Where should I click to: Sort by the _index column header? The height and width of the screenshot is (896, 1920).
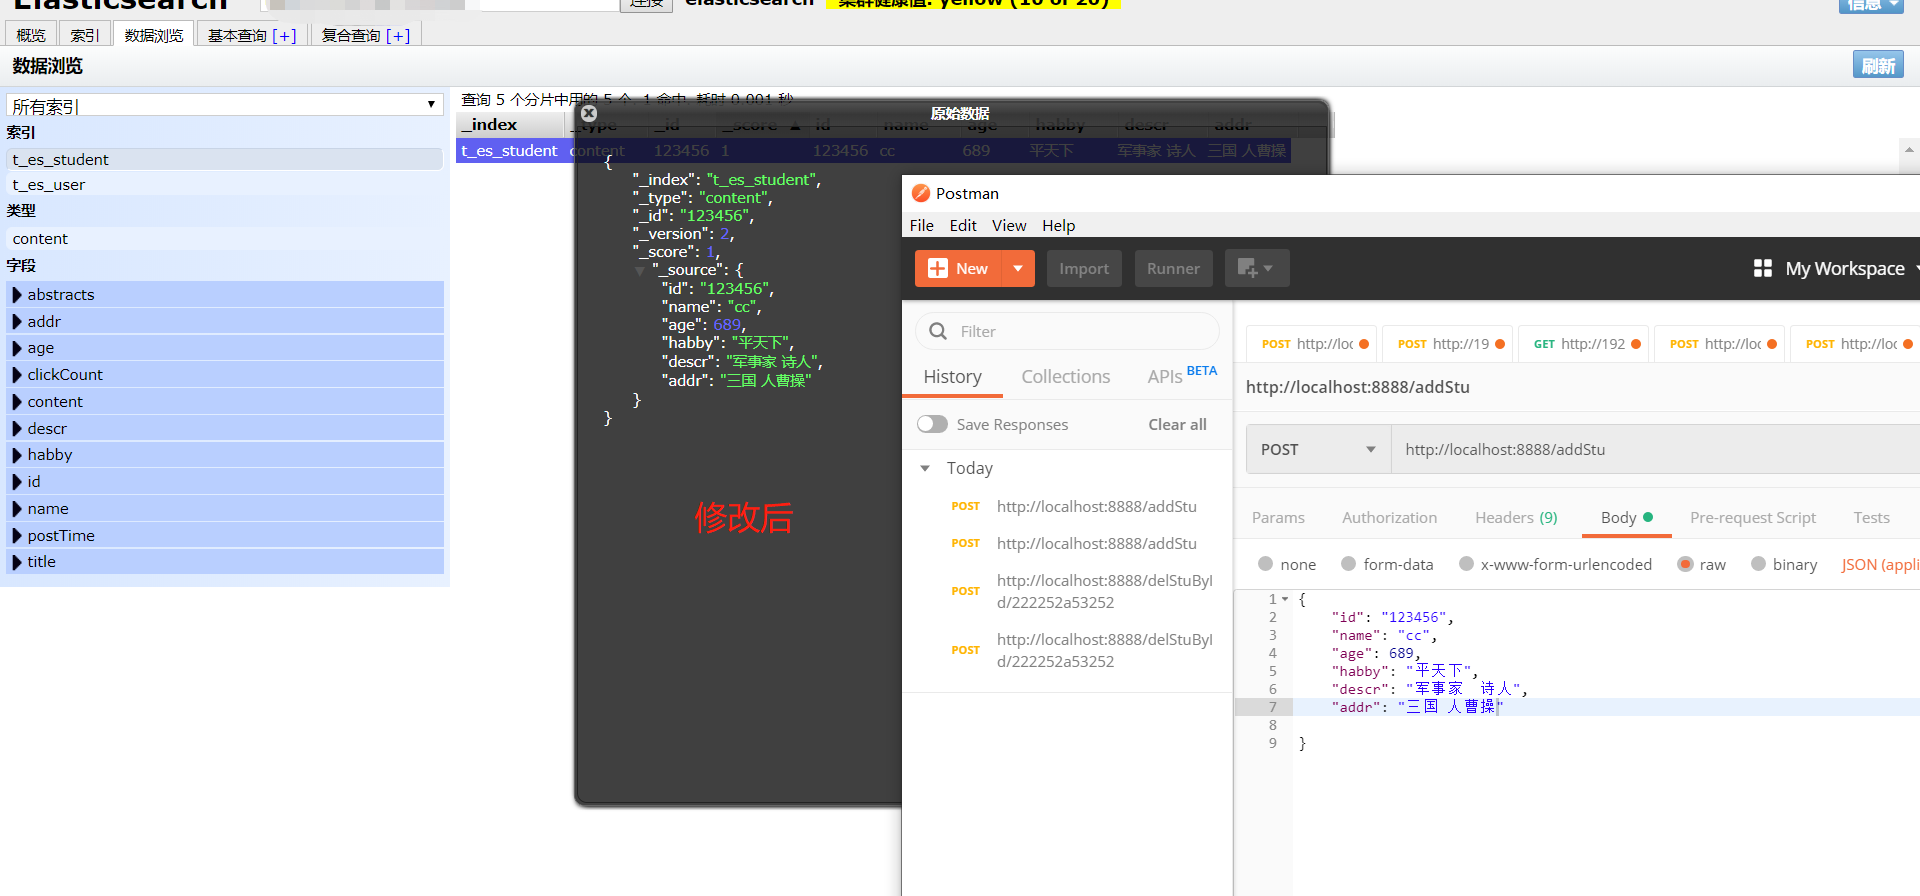pyautogui.click(x=511, y=125)
